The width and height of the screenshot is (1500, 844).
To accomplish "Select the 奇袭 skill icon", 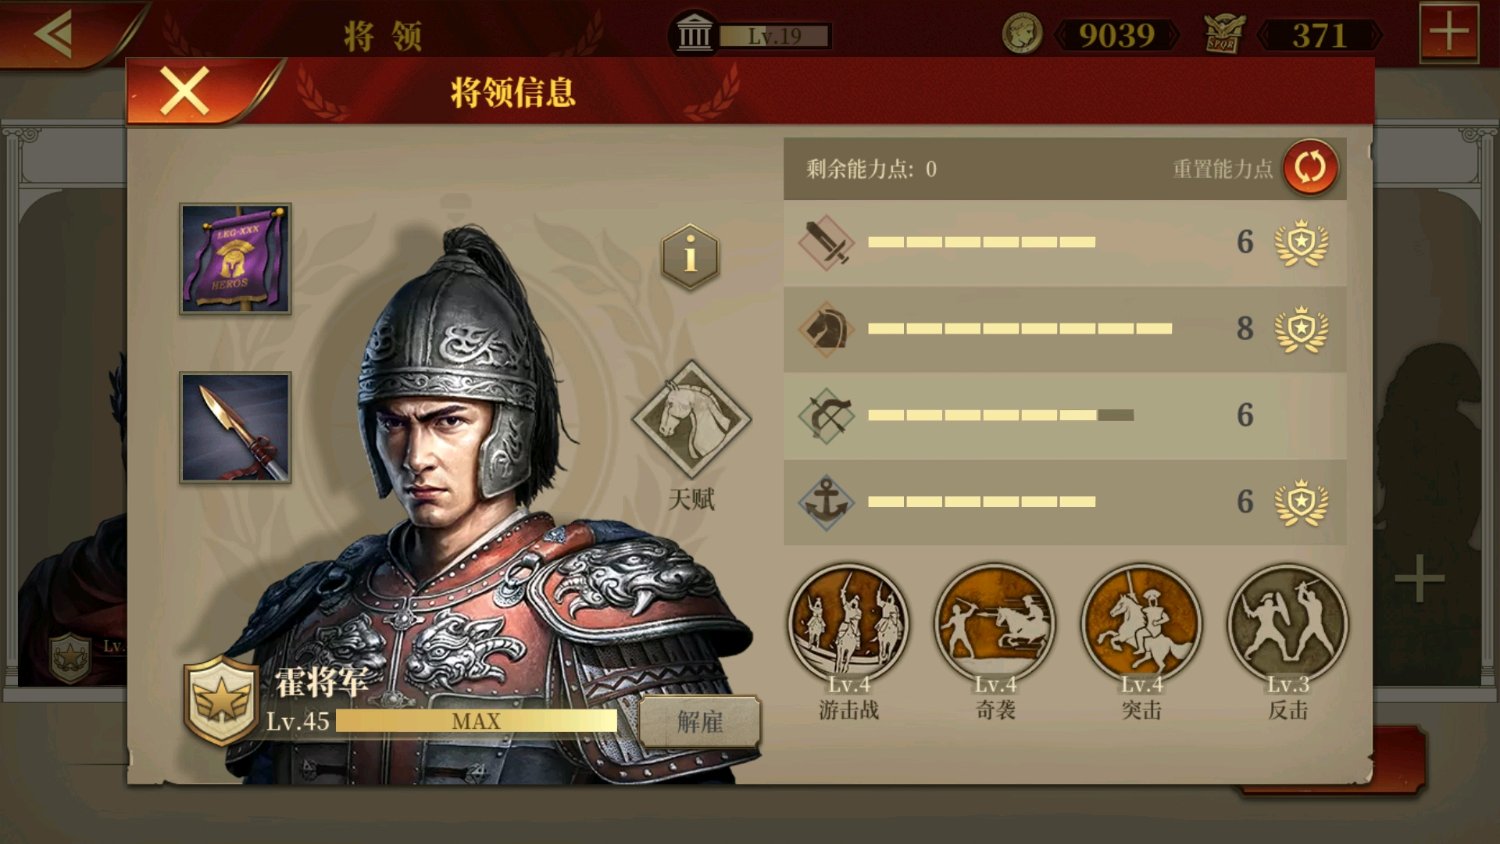I will tap(995, 623).
